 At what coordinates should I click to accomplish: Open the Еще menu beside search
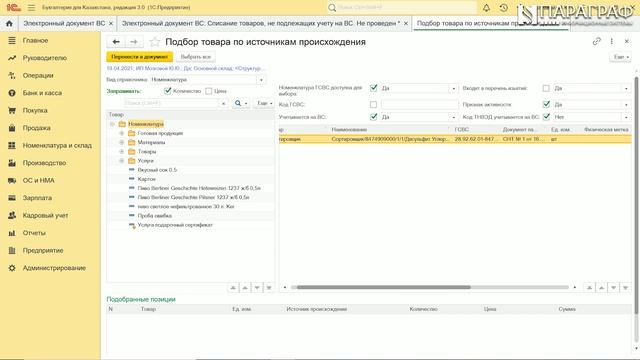[x=264, y=103]
